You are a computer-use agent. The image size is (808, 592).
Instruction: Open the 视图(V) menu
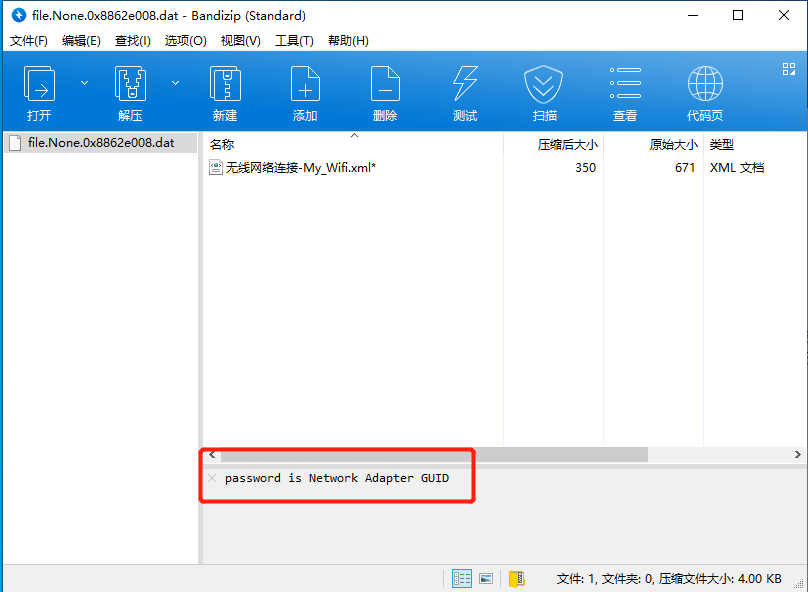coord(241,41)
